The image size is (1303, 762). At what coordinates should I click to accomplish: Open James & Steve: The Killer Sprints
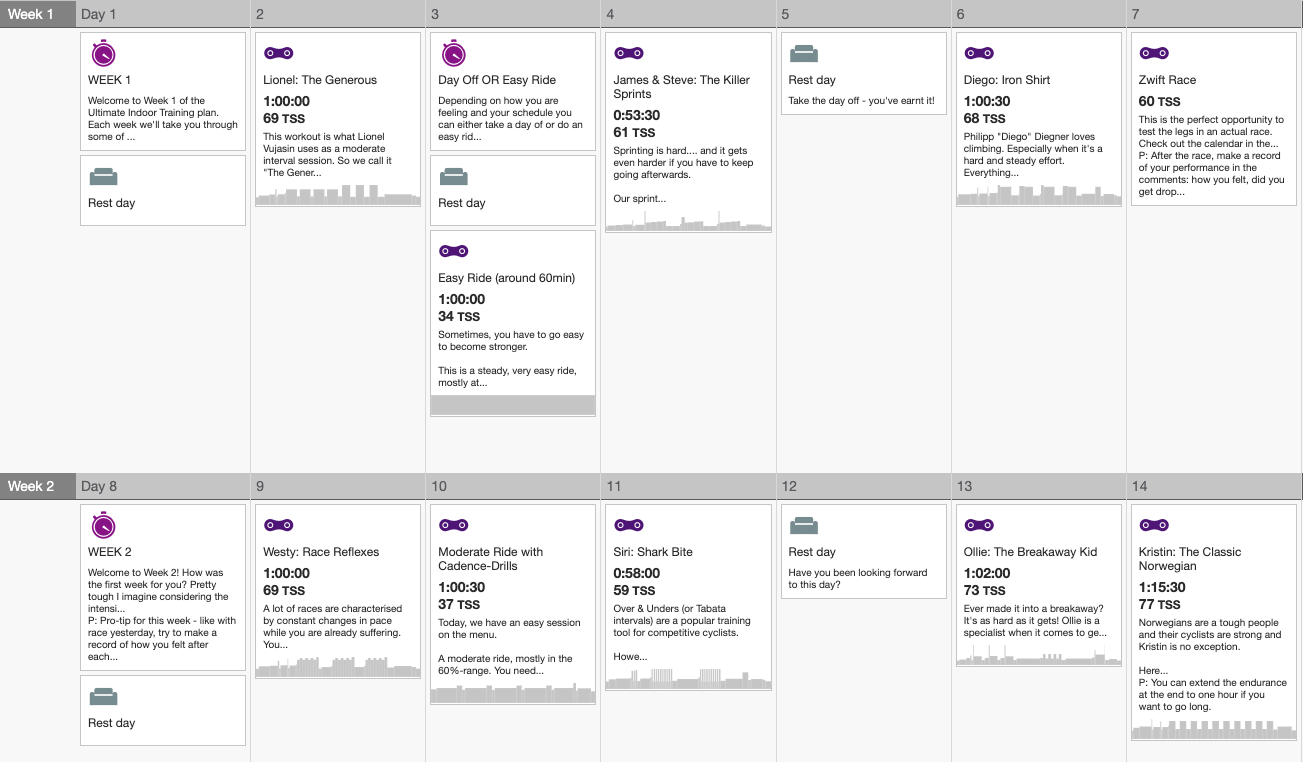pos(681,87)
